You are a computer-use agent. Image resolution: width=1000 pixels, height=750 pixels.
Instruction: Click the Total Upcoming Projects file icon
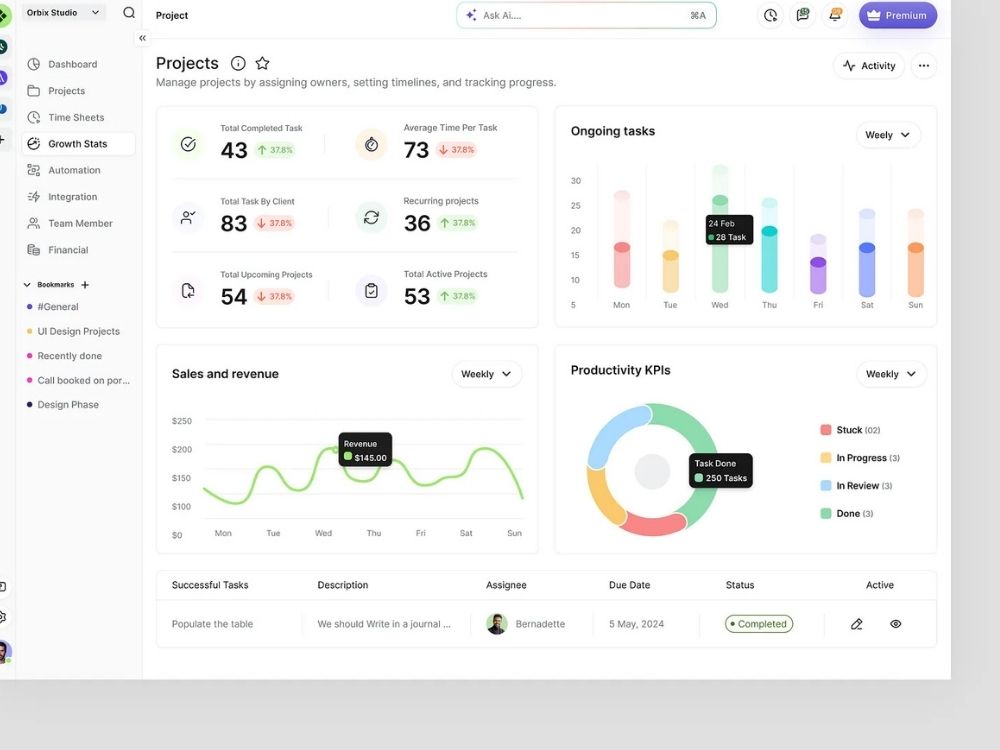(x=188, y=291)
